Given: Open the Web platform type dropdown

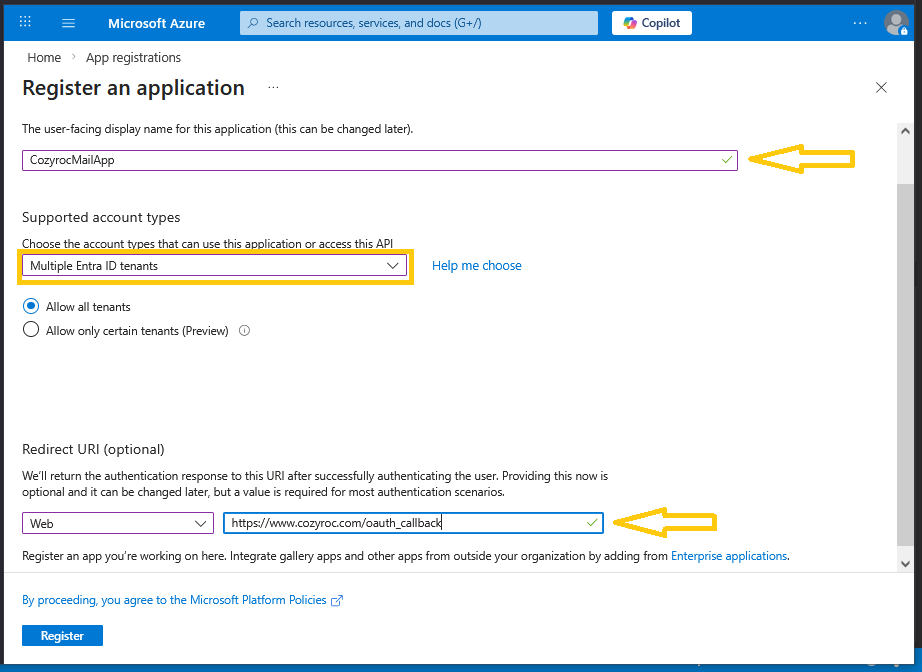Looking at the screenshot, I should coord(118,523).
